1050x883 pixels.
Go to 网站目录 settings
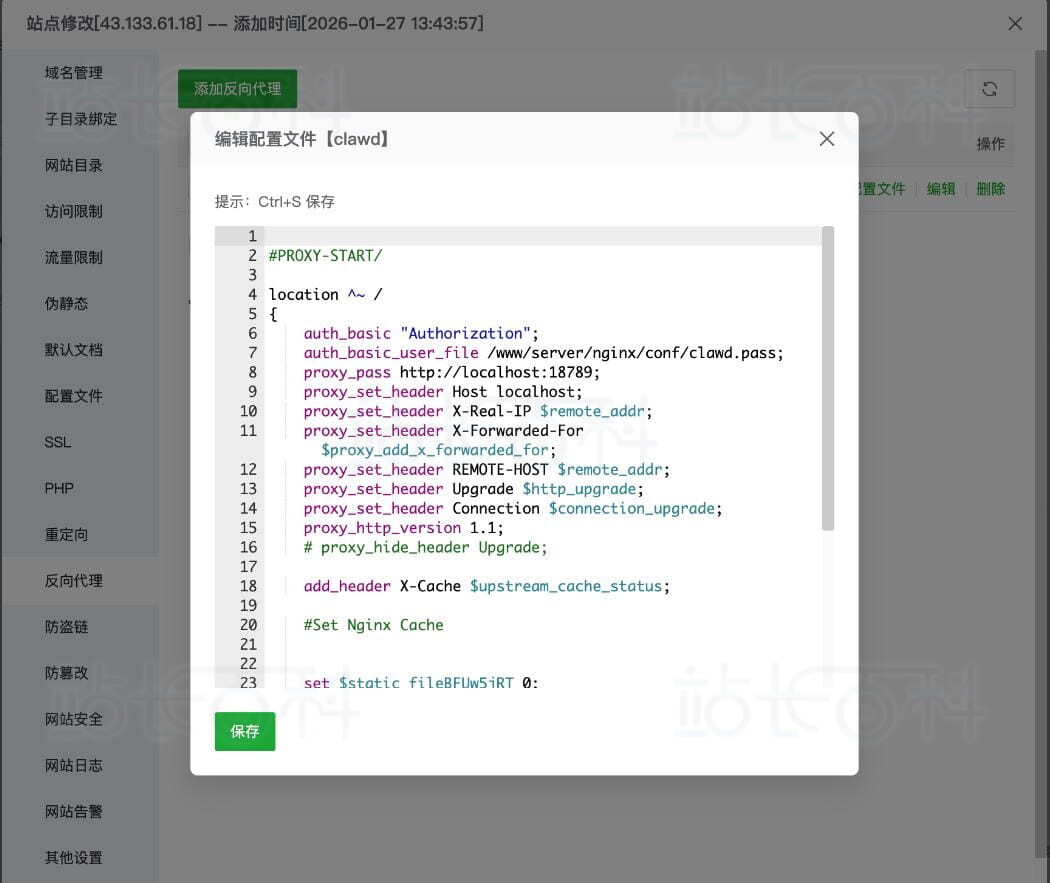74,165
